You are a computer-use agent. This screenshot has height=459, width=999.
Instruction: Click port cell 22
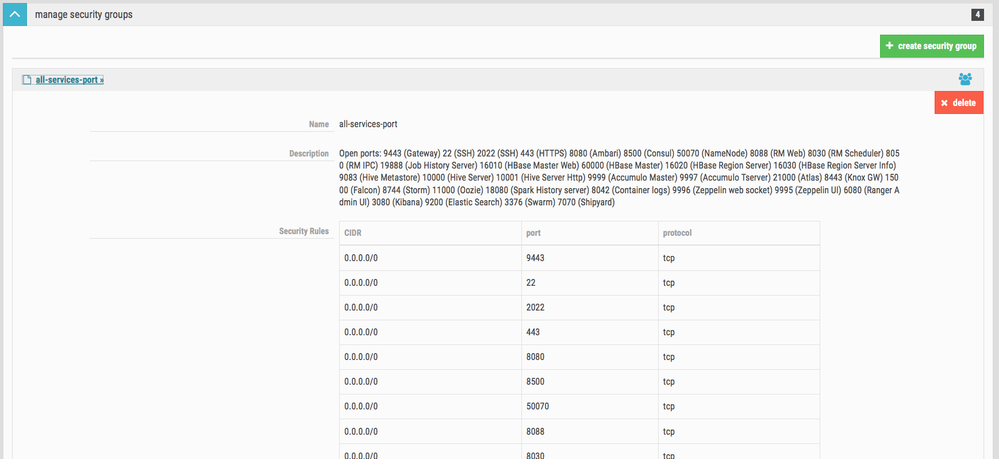click(590, 283)
